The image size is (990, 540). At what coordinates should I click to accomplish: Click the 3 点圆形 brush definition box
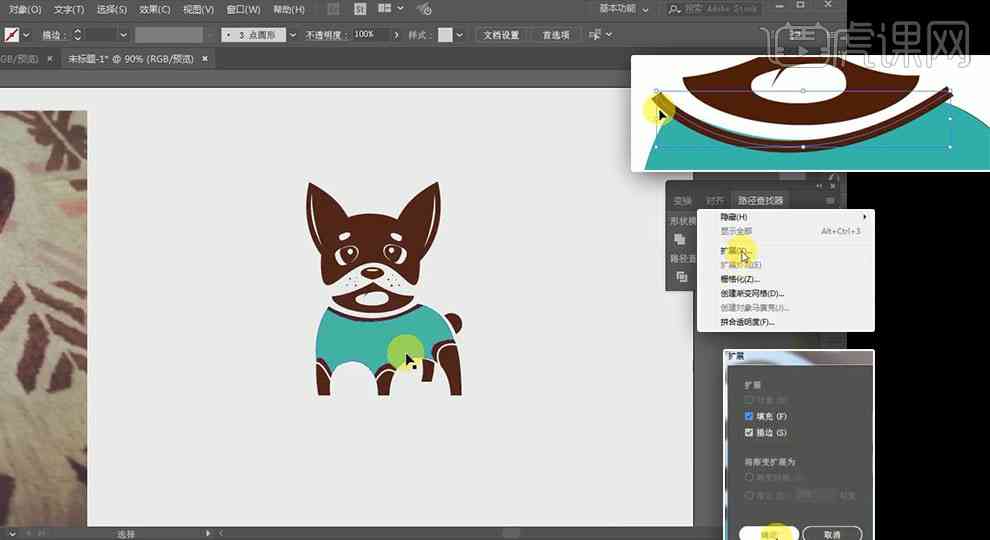(x=254, y=35)
